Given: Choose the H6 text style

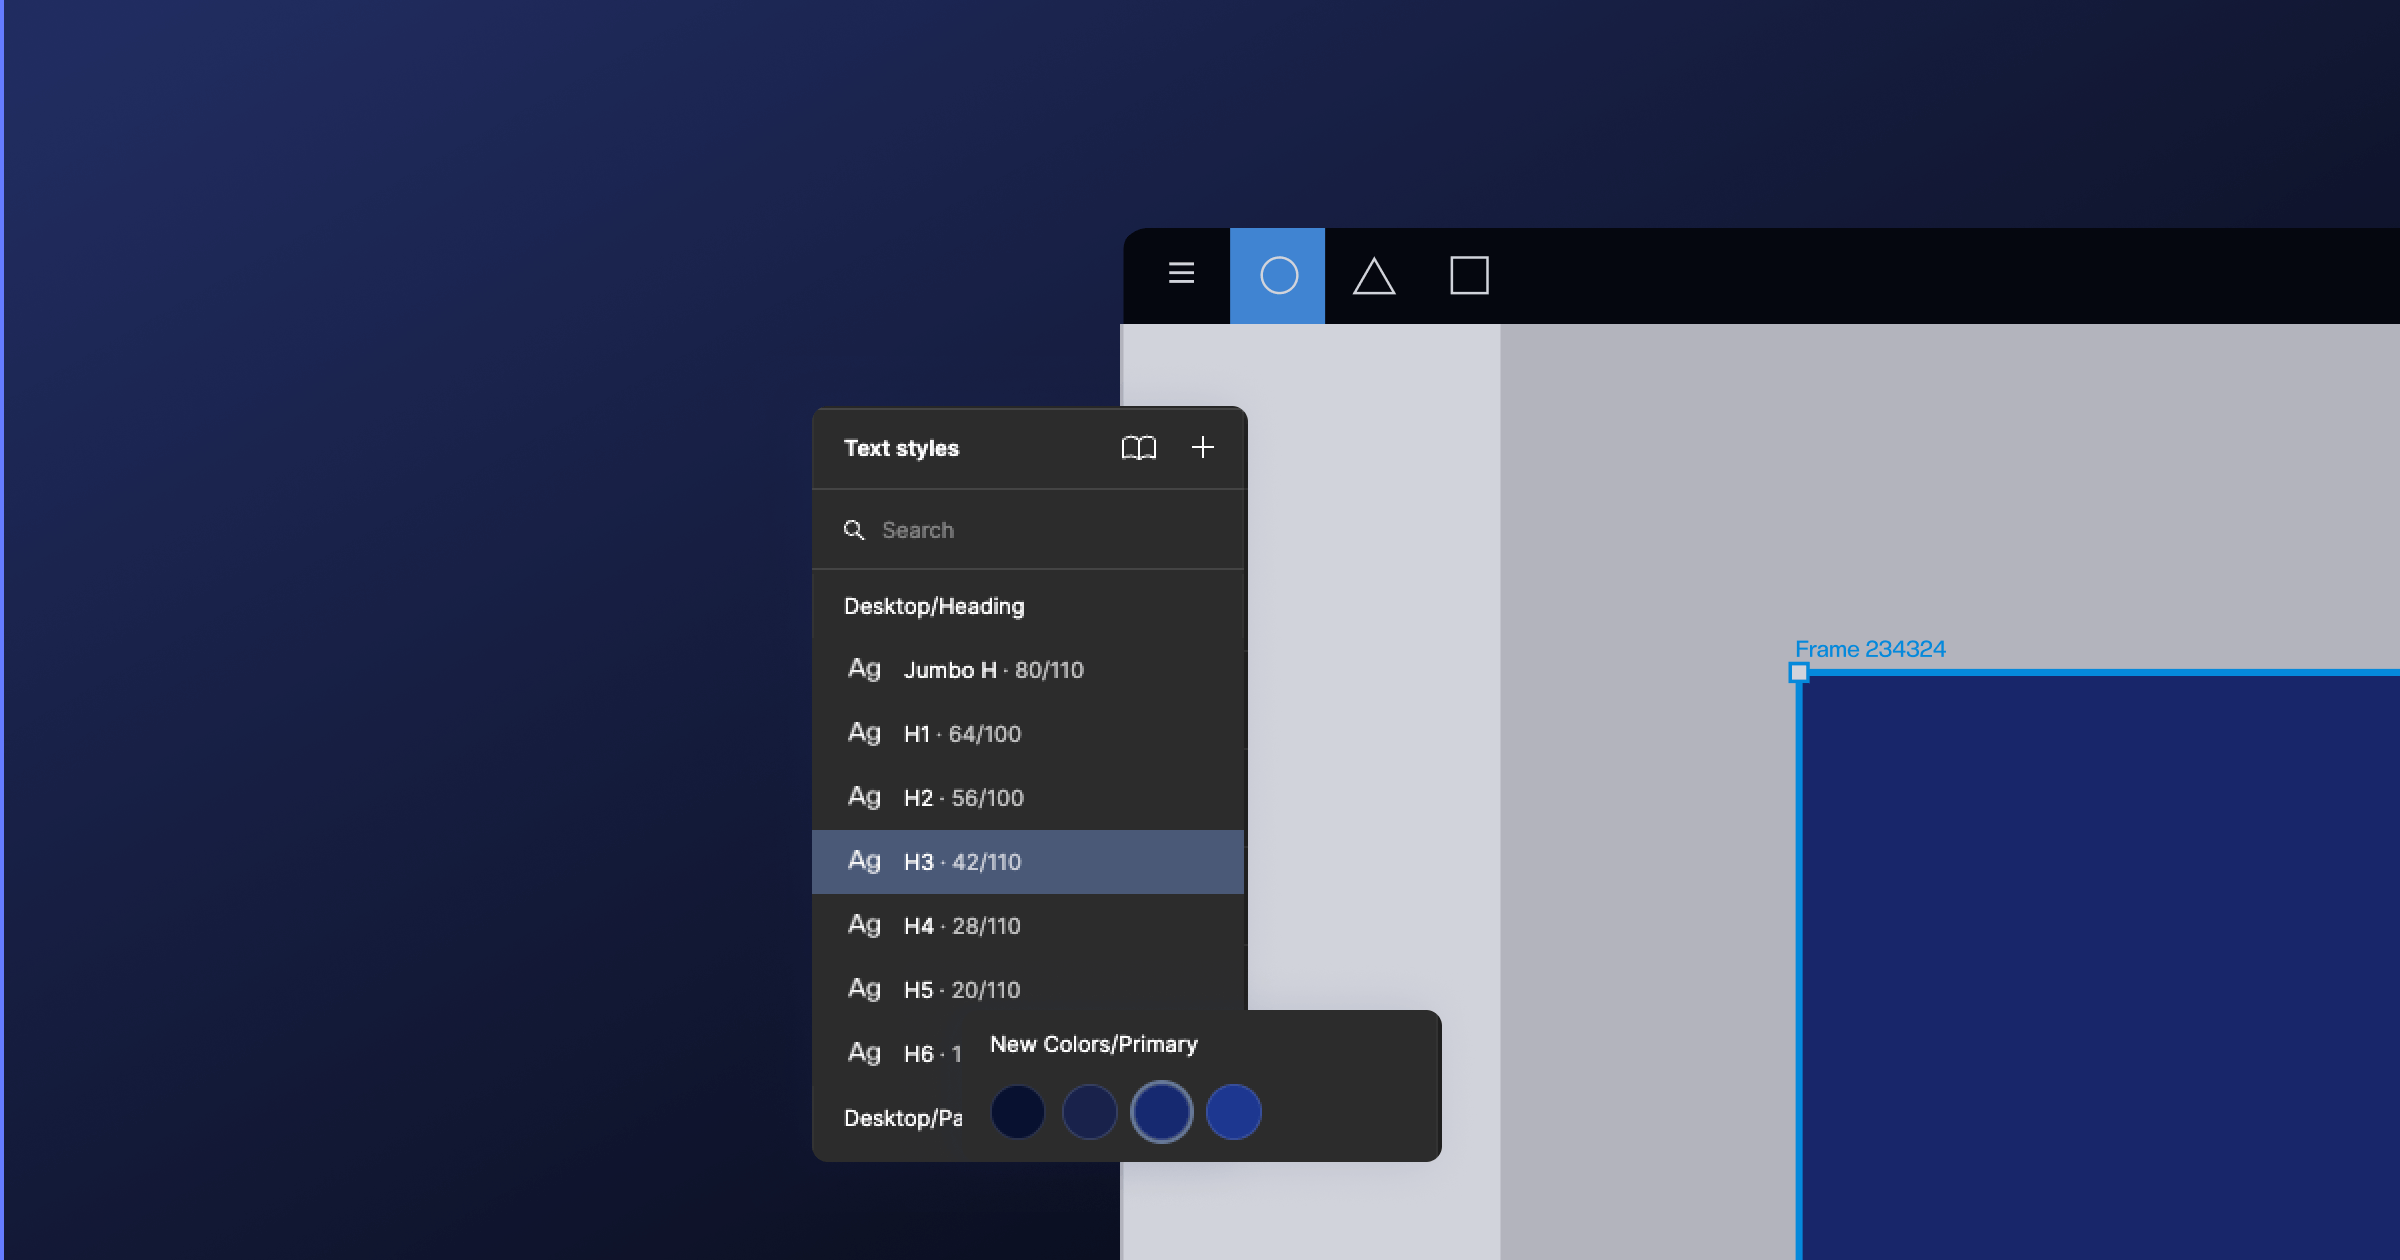Looking at the screenshot, I should point(890,1054).
